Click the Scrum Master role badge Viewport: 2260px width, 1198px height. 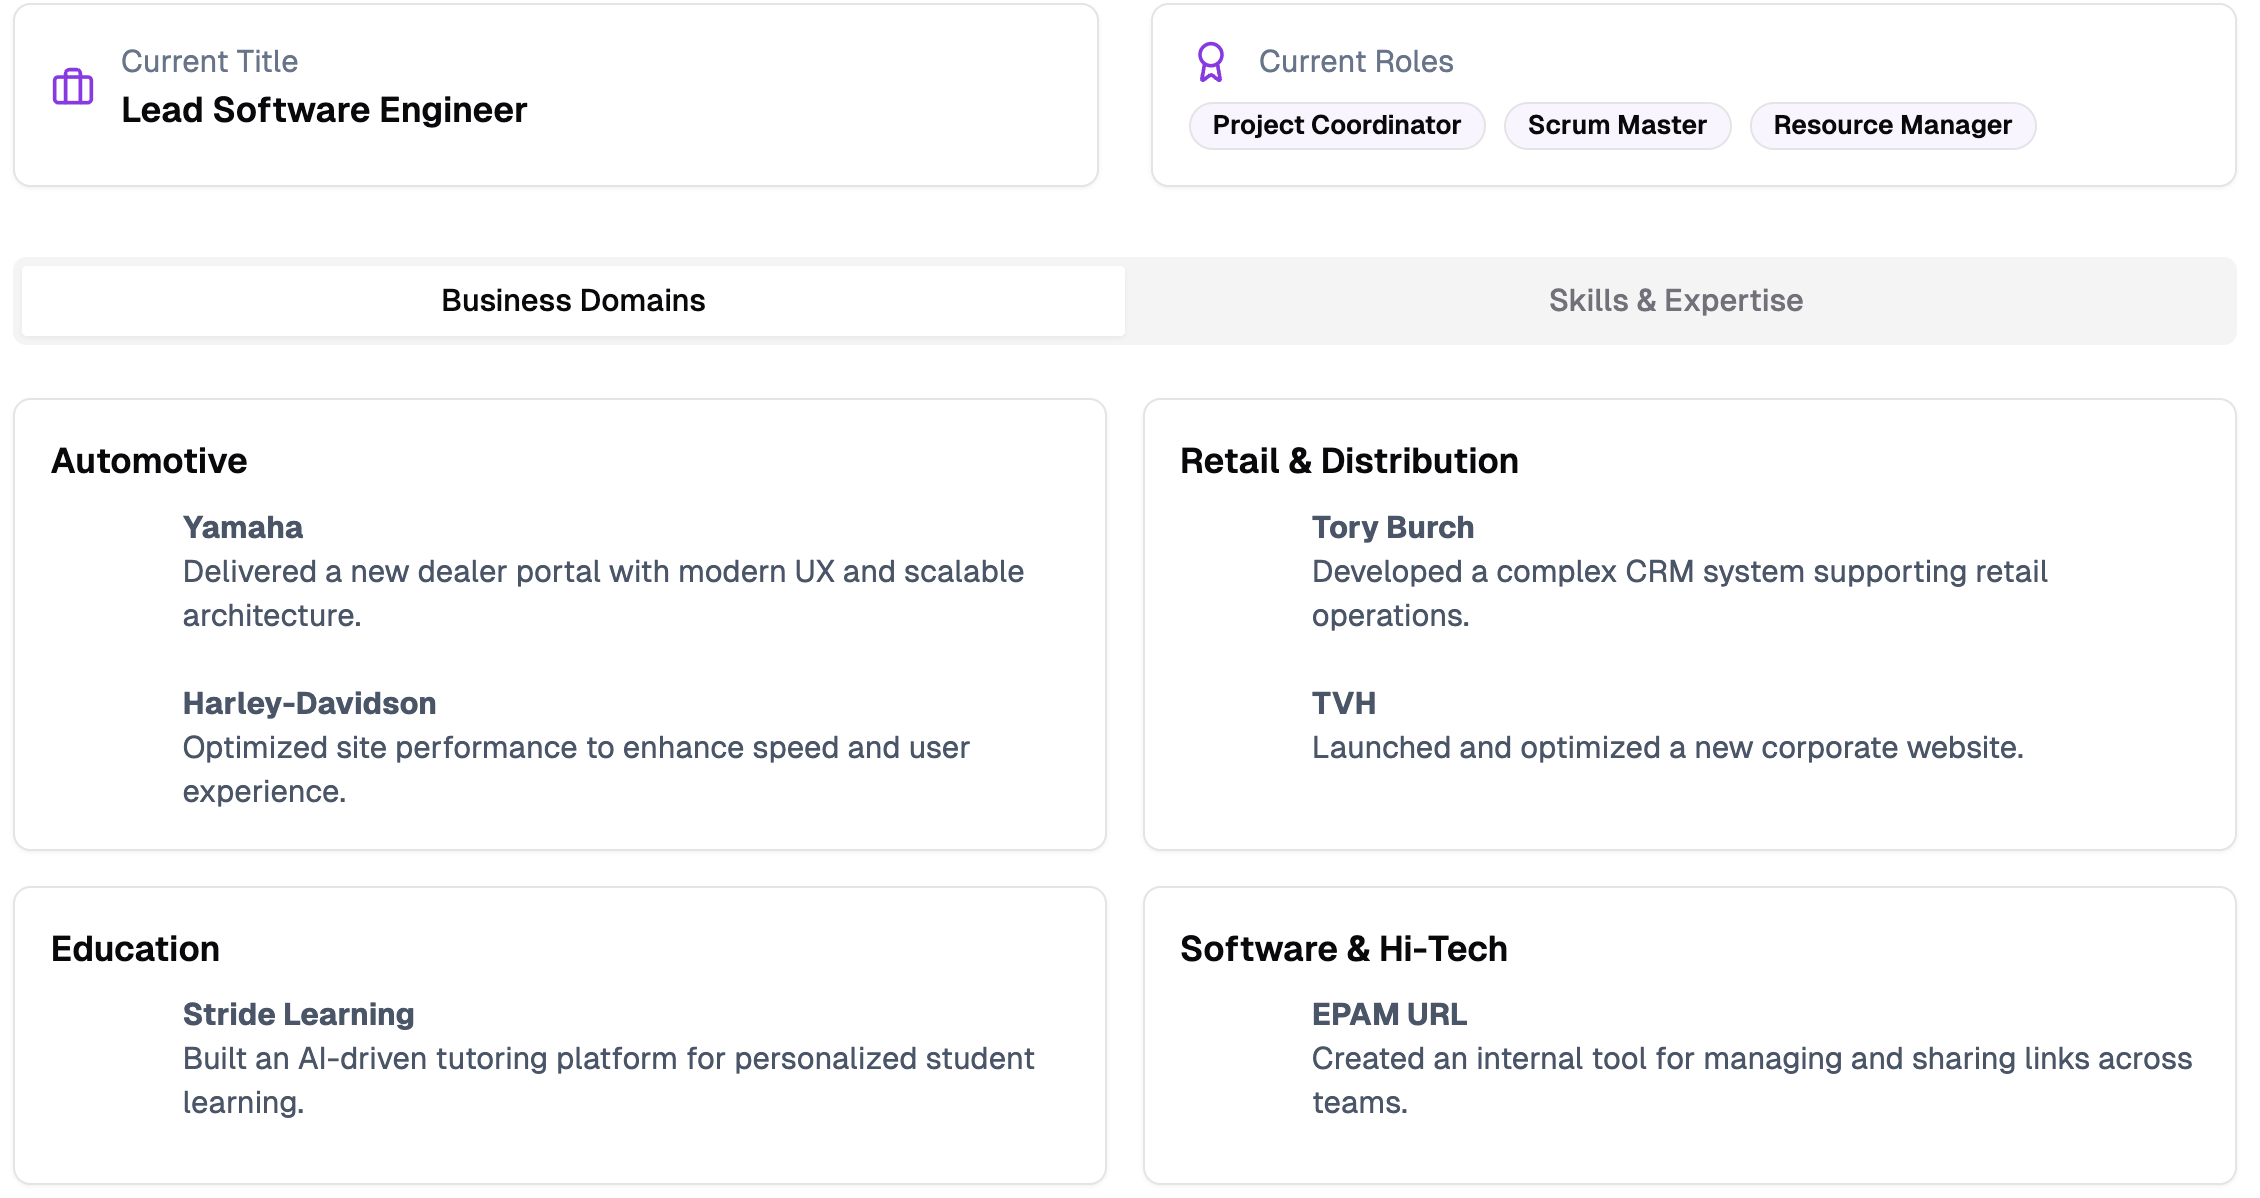point(1616,125)
